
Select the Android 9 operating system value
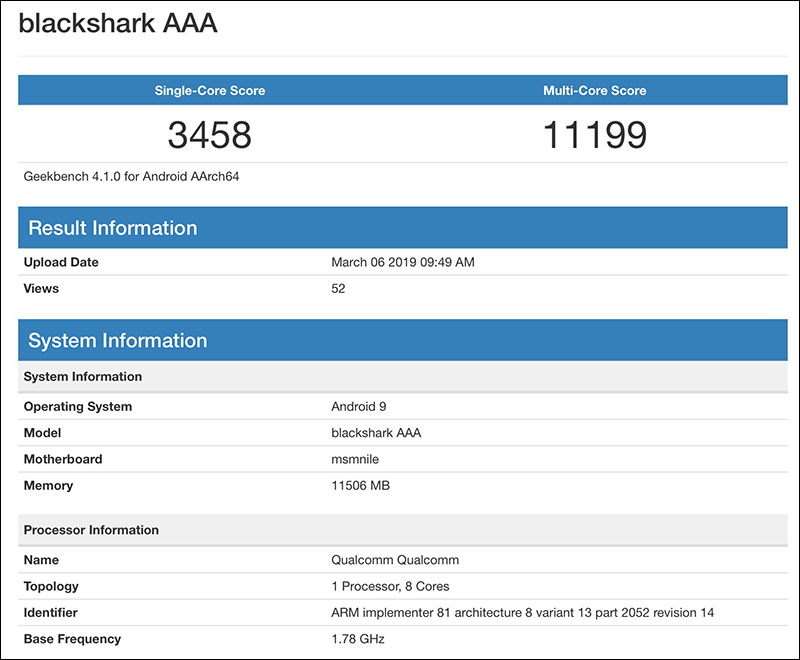[x=359, y=407]
